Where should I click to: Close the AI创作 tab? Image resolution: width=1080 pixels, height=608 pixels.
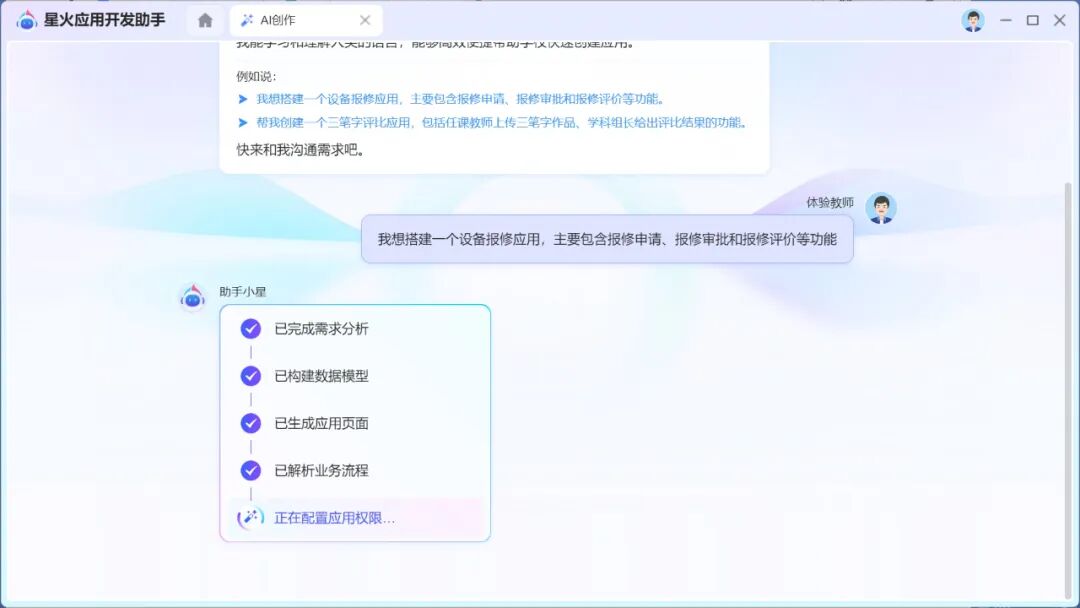coord(365,19)
